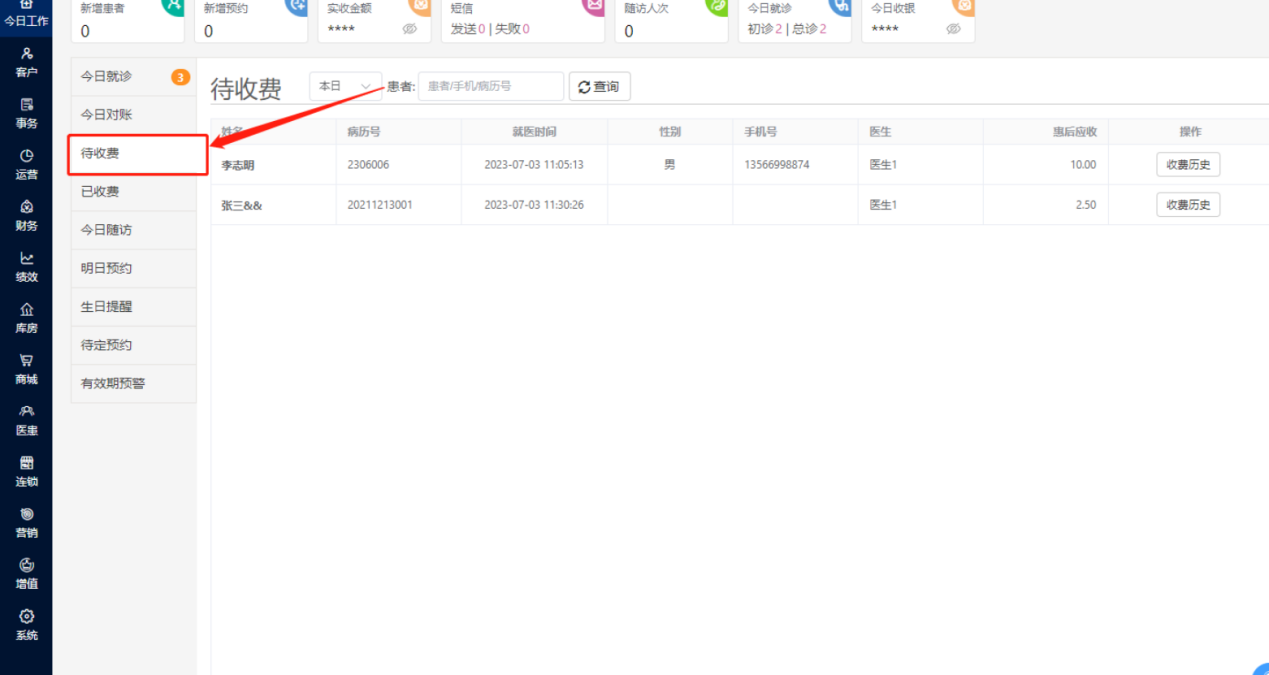The image size is (1269, 675).
Task: Click patient name 李志明
Action: [238, 165]
